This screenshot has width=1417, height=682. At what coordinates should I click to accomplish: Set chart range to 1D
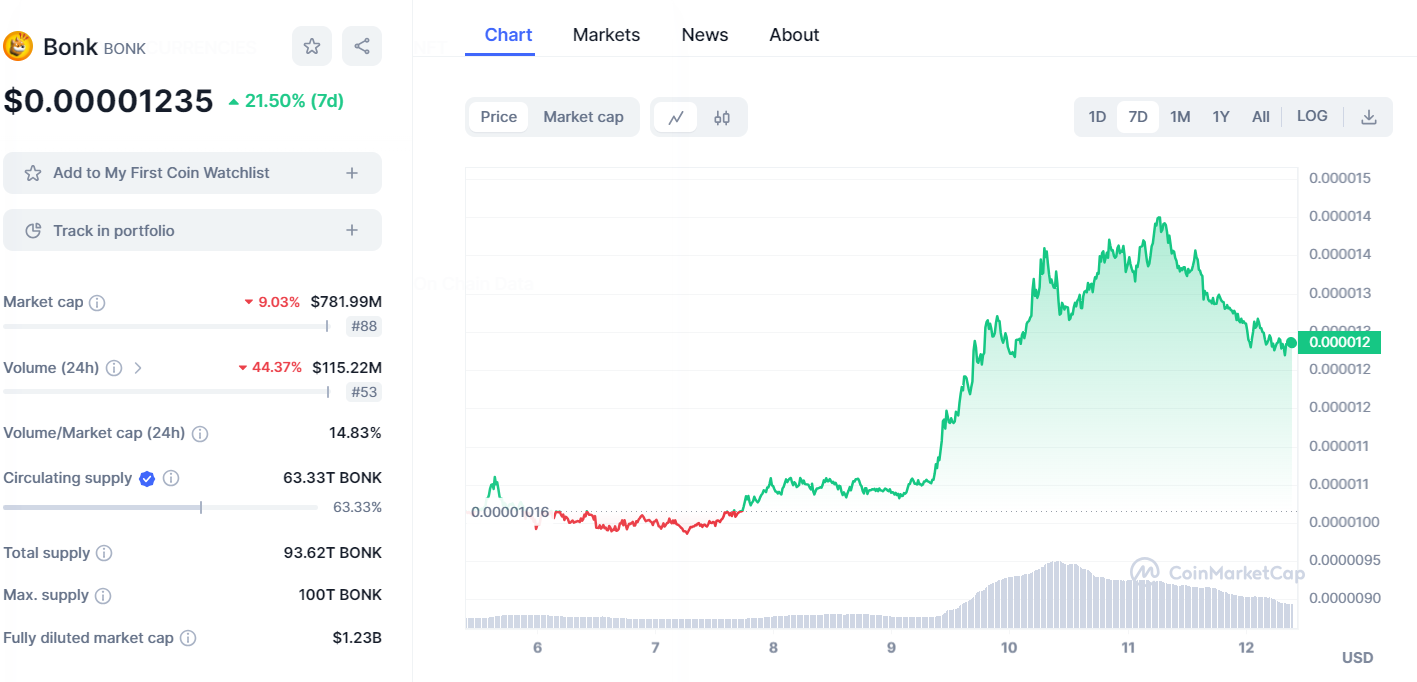[x=1097, y=117]
